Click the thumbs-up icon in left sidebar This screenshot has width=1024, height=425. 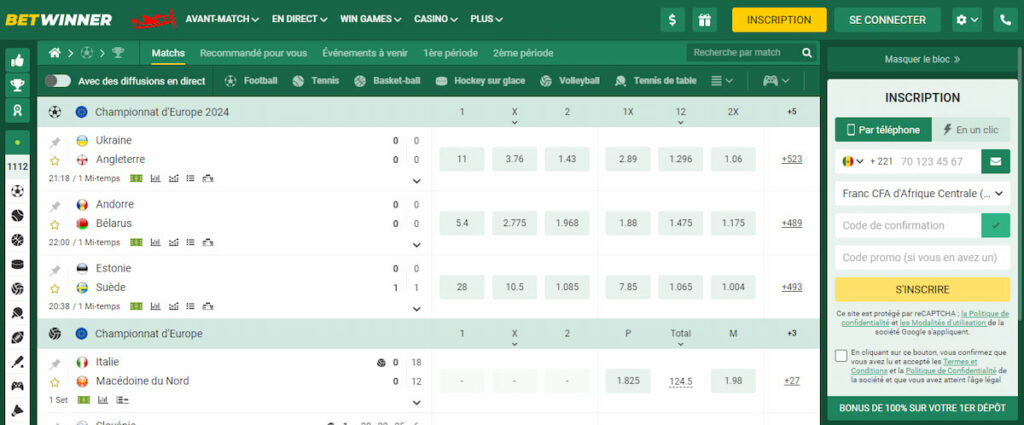tap(17, 61)
